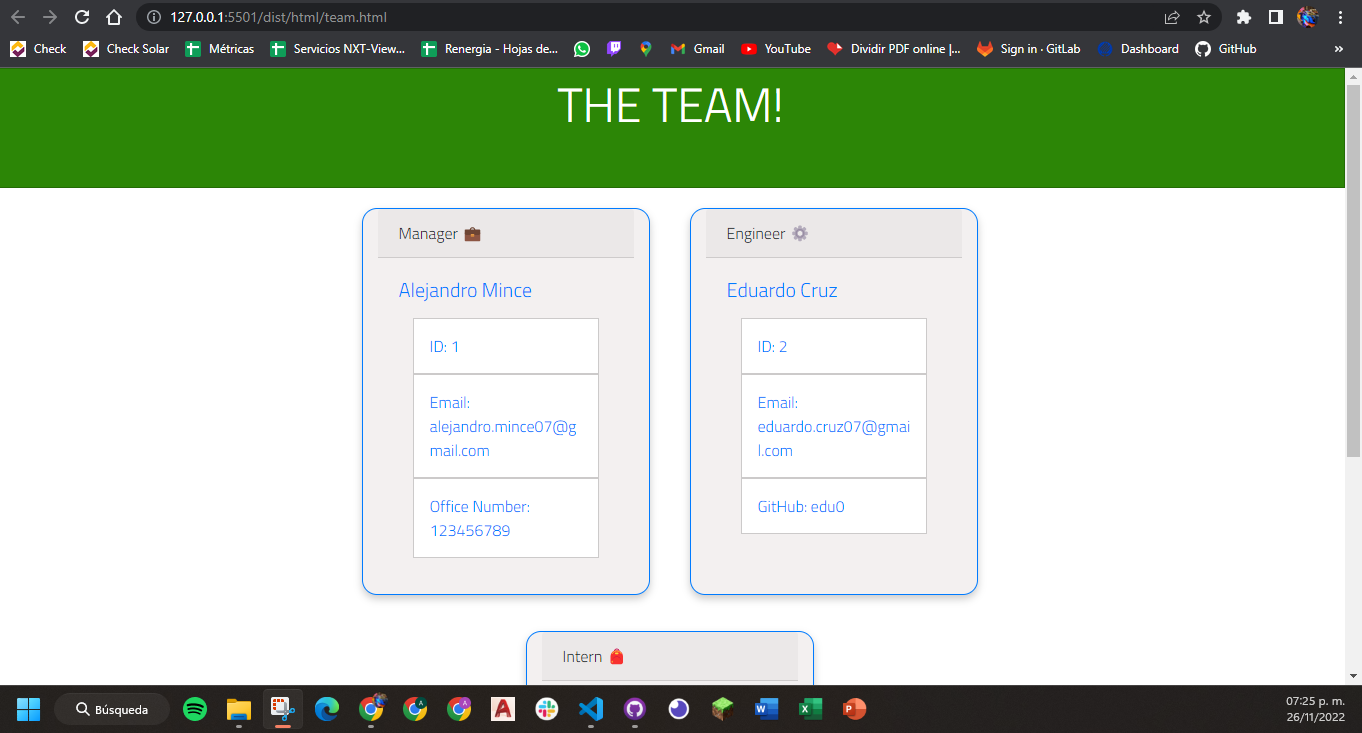1362x733 pixels.
Task: Expand hidden bookmarks with the double chevron
Action: pos(1339,48)
